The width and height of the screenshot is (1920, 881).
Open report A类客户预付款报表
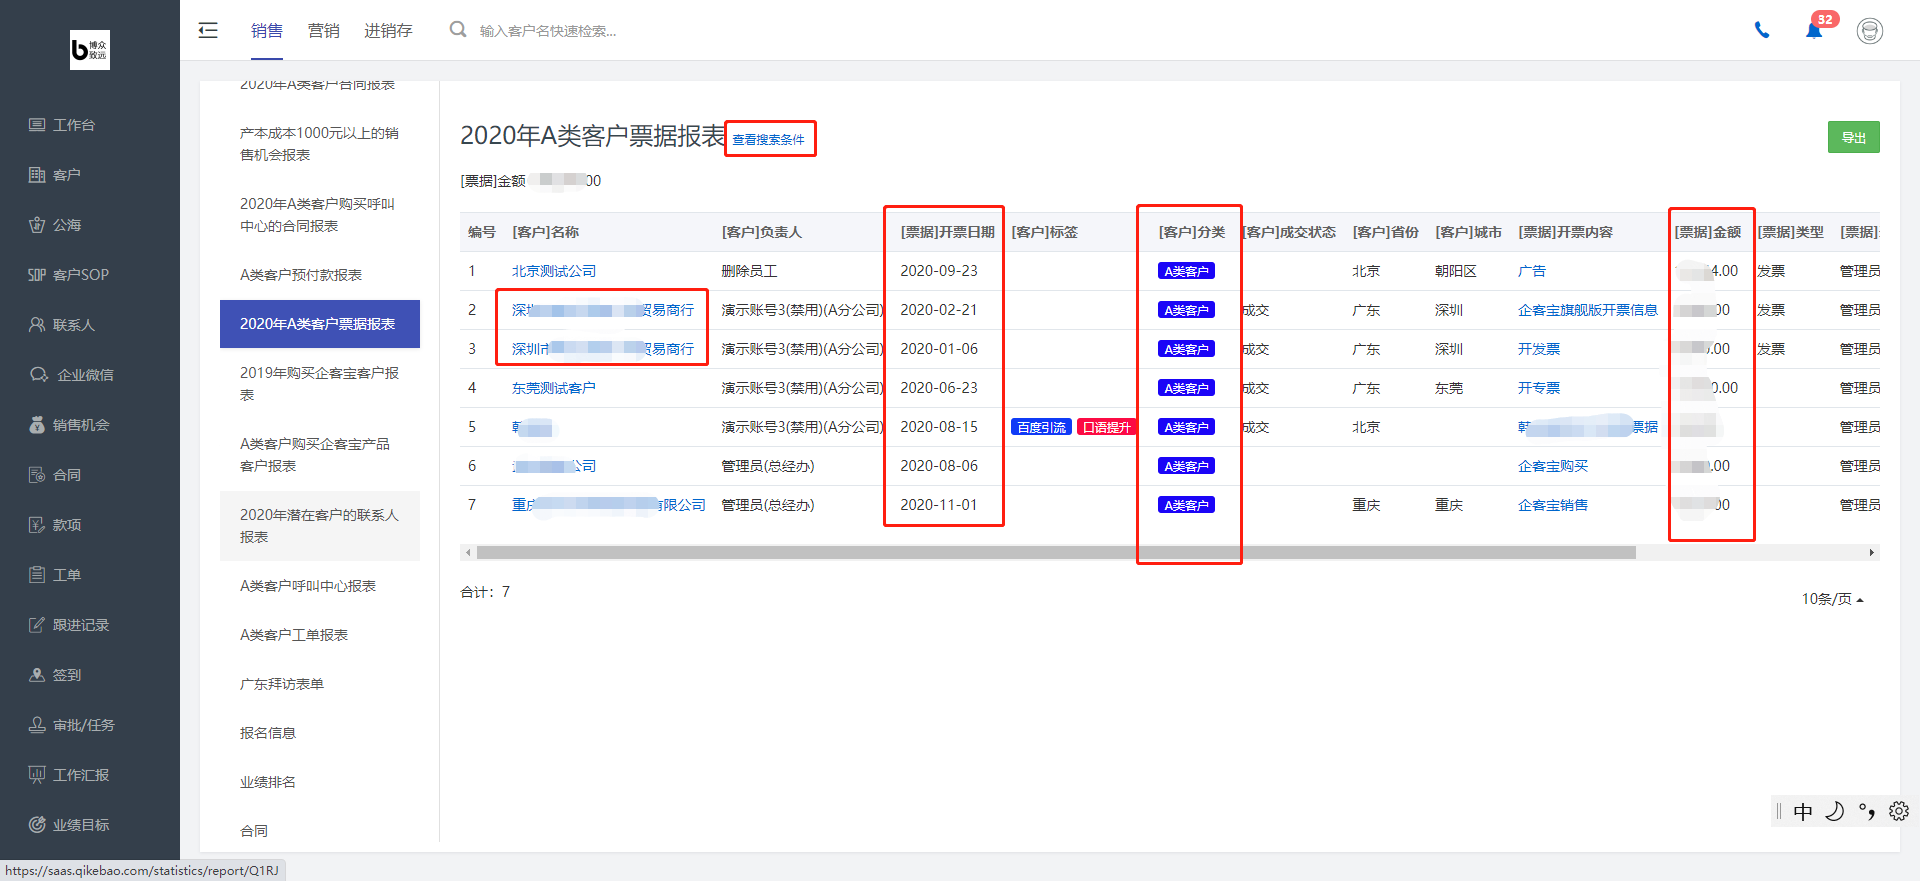(x=320, y=275)
